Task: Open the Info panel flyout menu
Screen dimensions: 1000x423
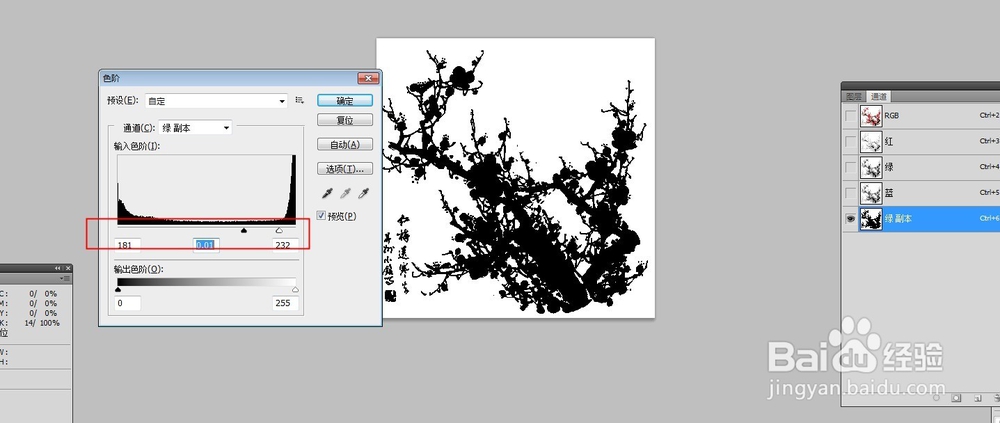Action: point(64,279)
